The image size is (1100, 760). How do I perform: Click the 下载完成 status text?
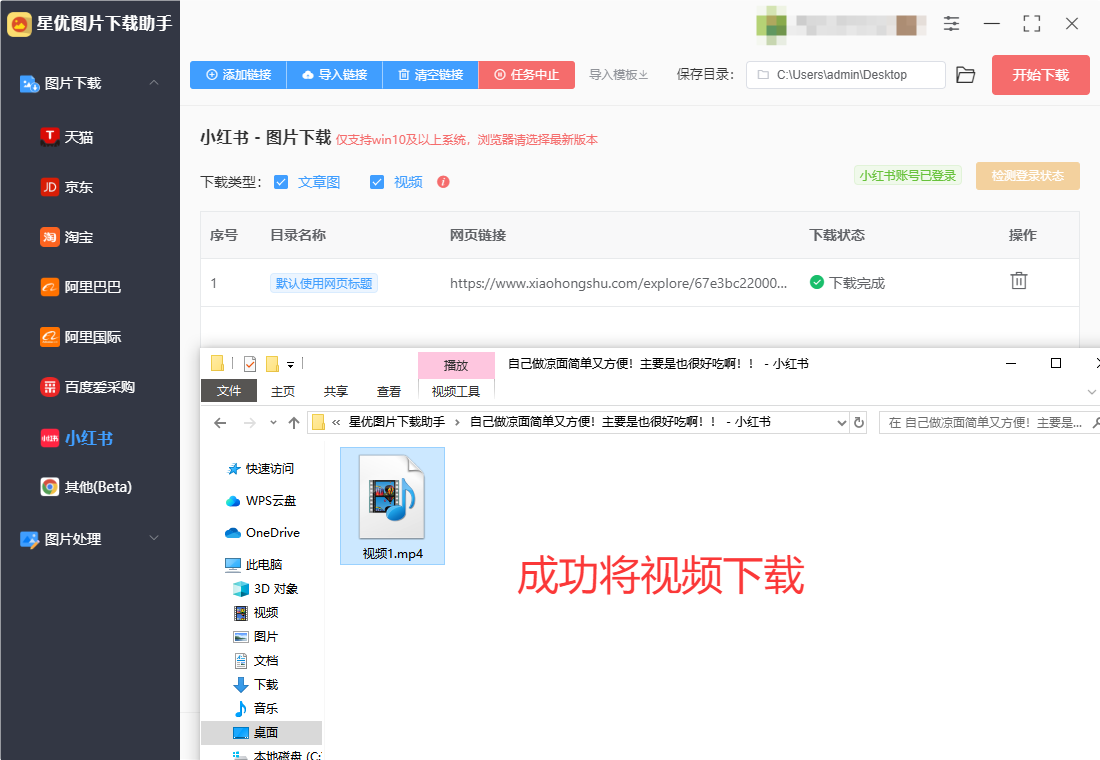pyautogui.click(x=857, y=283)
